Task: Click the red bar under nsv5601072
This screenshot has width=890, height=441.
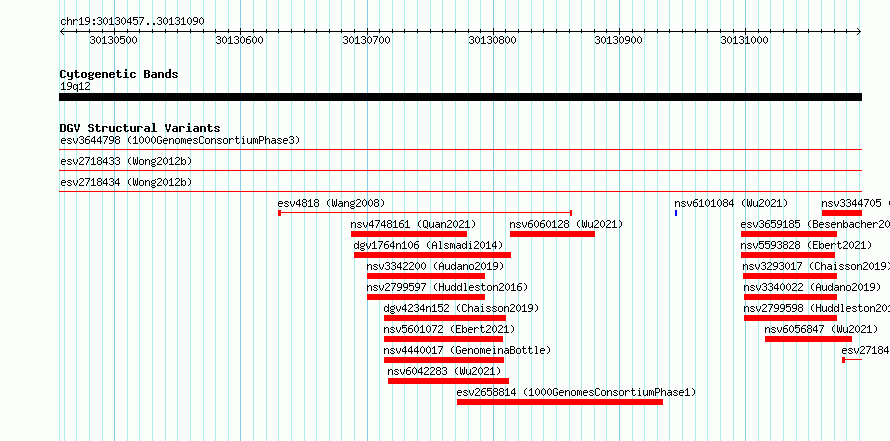Action: click(443, 339)
